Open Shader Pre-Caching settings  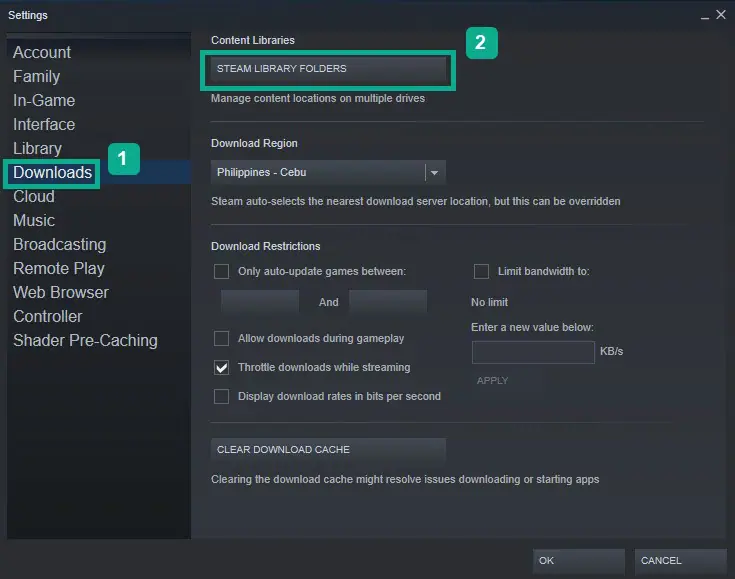tap(85, 340)
